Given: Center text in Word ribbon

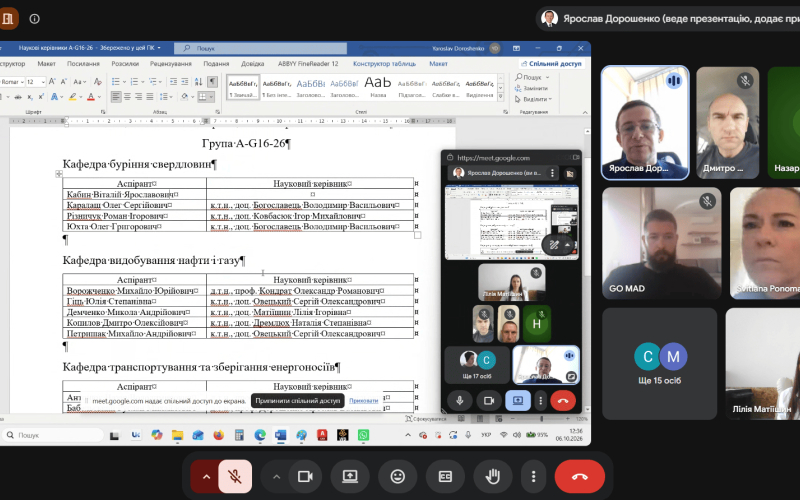Looking at the screenshot, I should point(128,96).
